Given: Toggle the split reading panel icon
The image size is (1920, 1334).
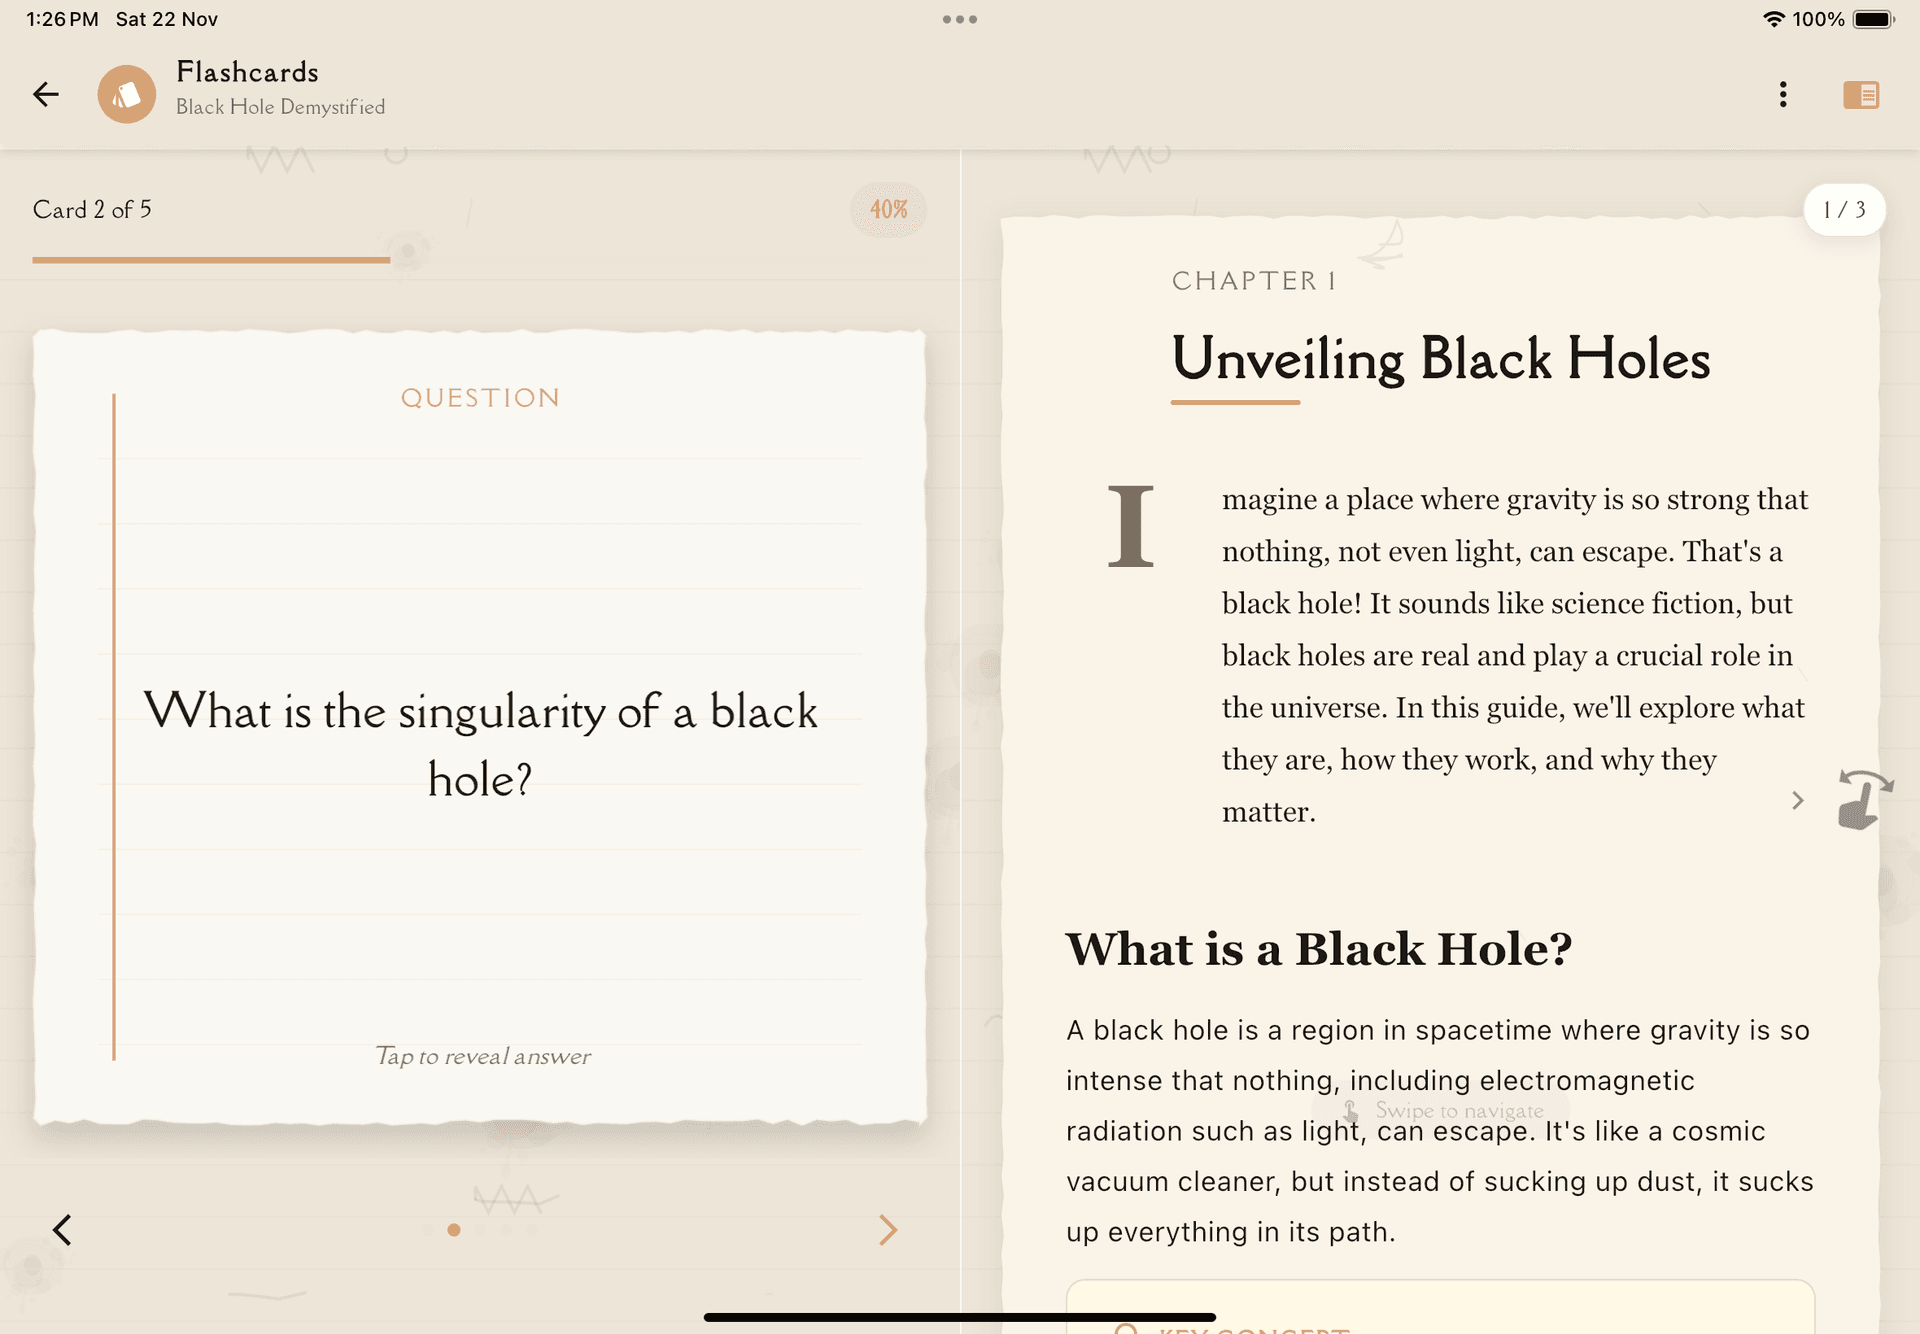Looking at the screenshot, I should (x=1861, y=94).
